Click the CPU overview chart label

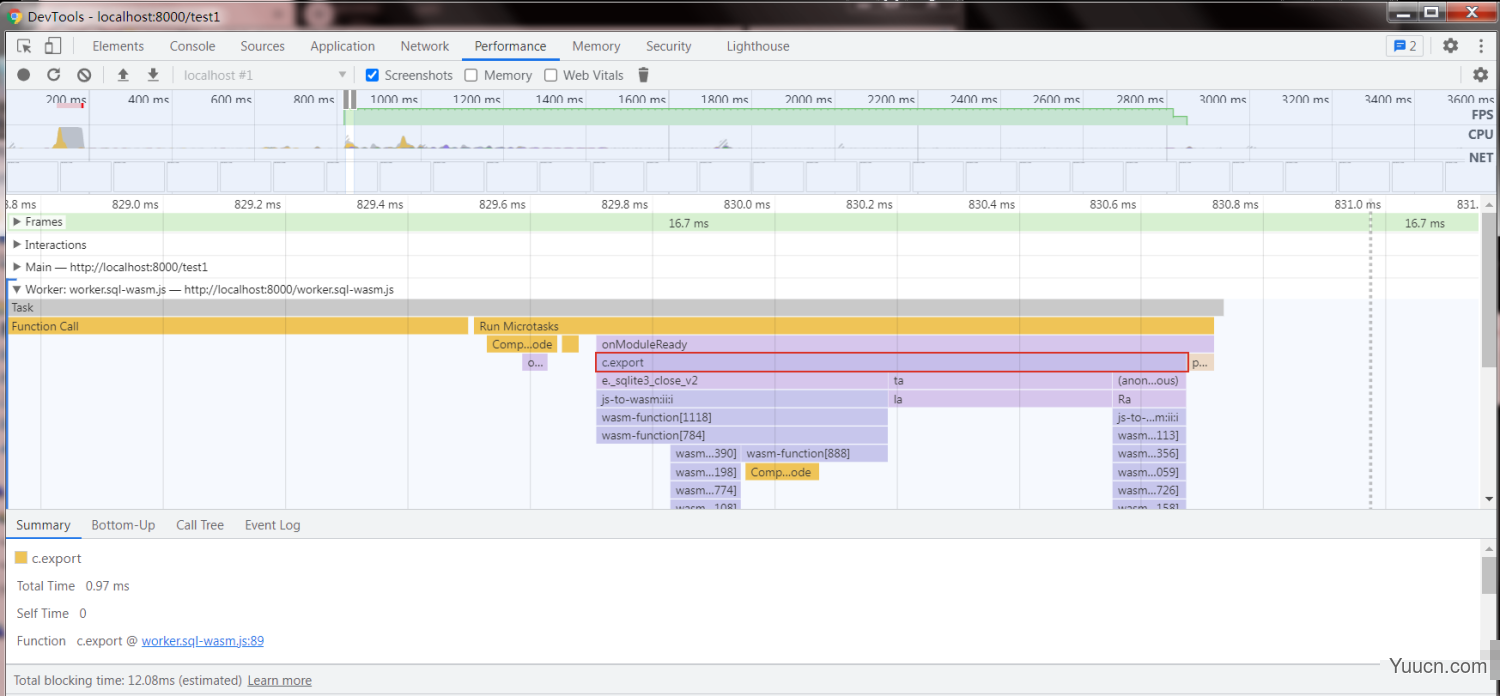coord(1481,134)
